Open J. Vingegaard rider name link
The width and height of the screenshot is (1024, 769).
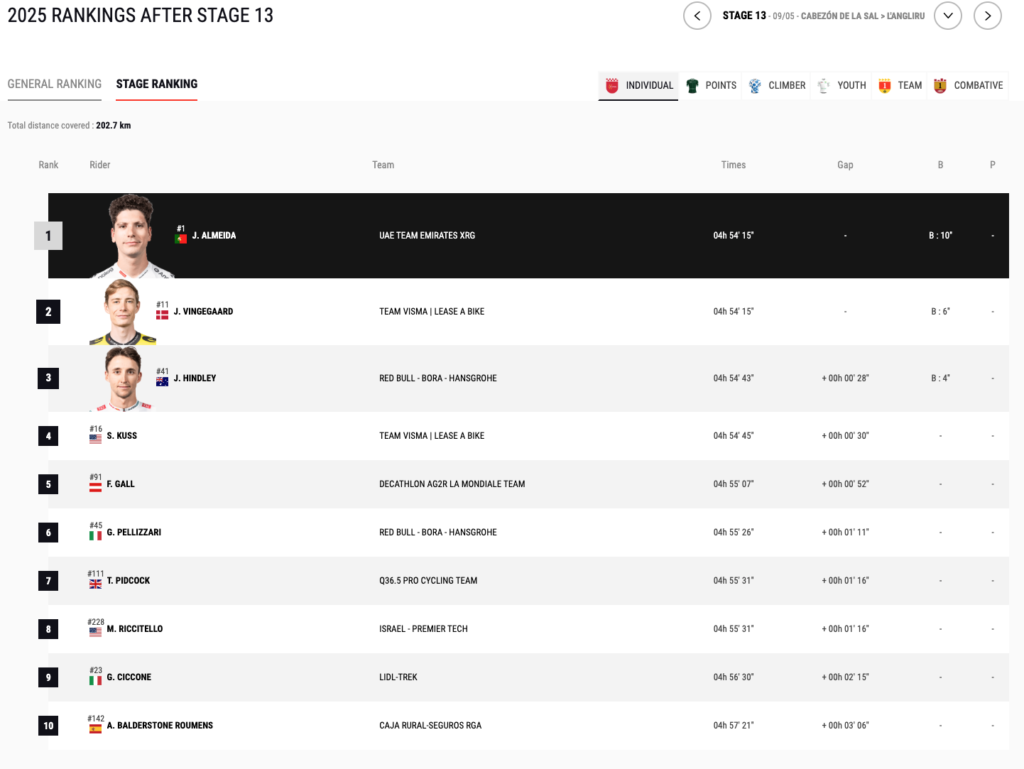[x=203, y=312]
